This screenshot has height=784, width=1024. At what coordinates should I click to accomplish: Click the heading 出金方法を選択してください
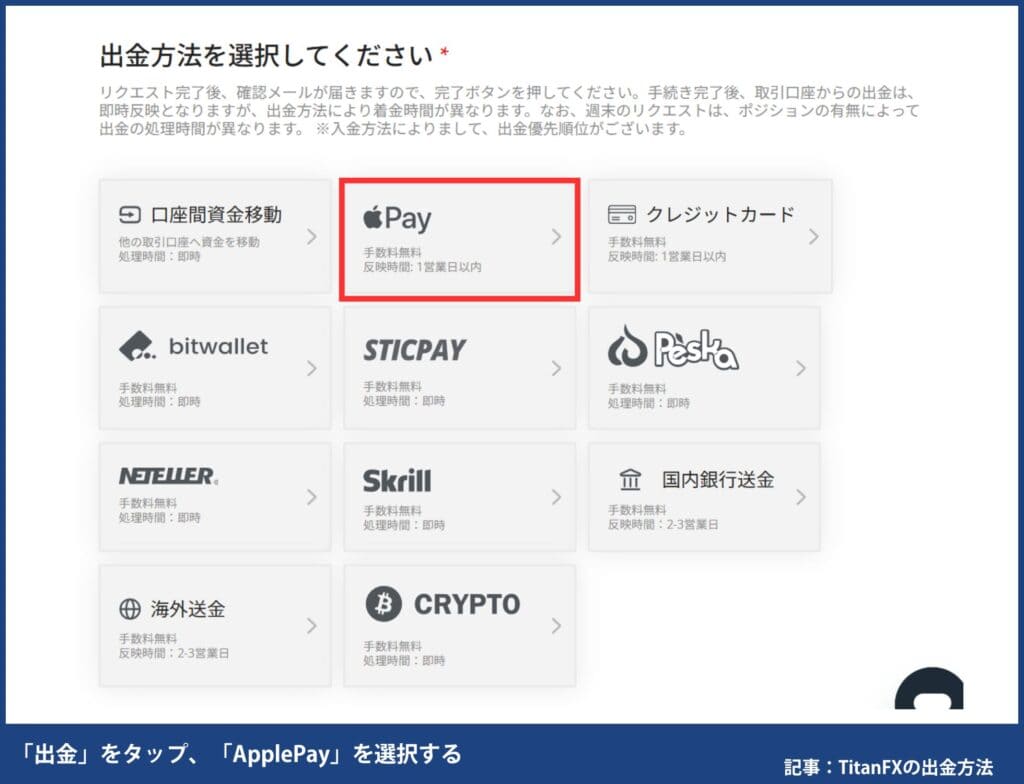coord(266,56)
